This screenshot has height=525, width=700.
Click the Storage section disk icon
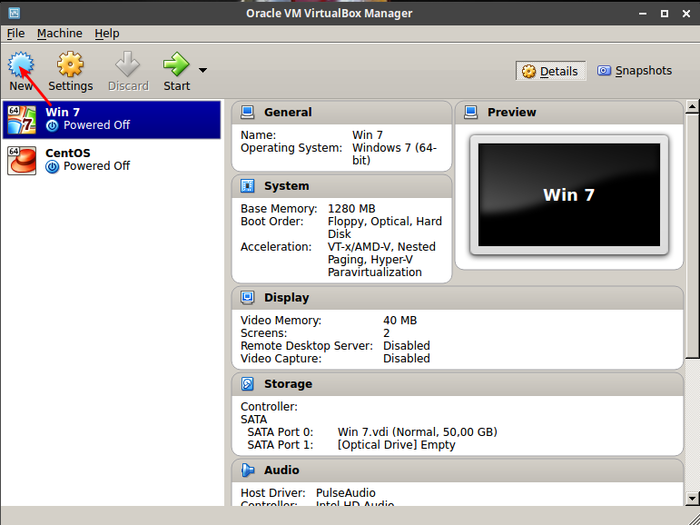click(247, 384)
